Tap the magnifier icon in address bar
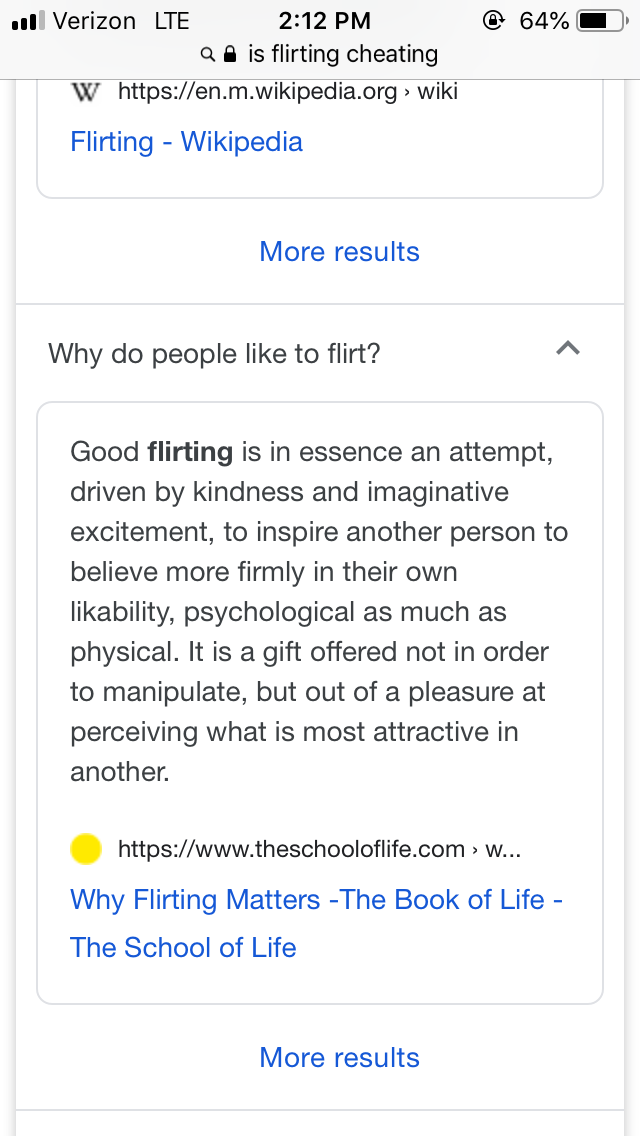 pos(208,54)
